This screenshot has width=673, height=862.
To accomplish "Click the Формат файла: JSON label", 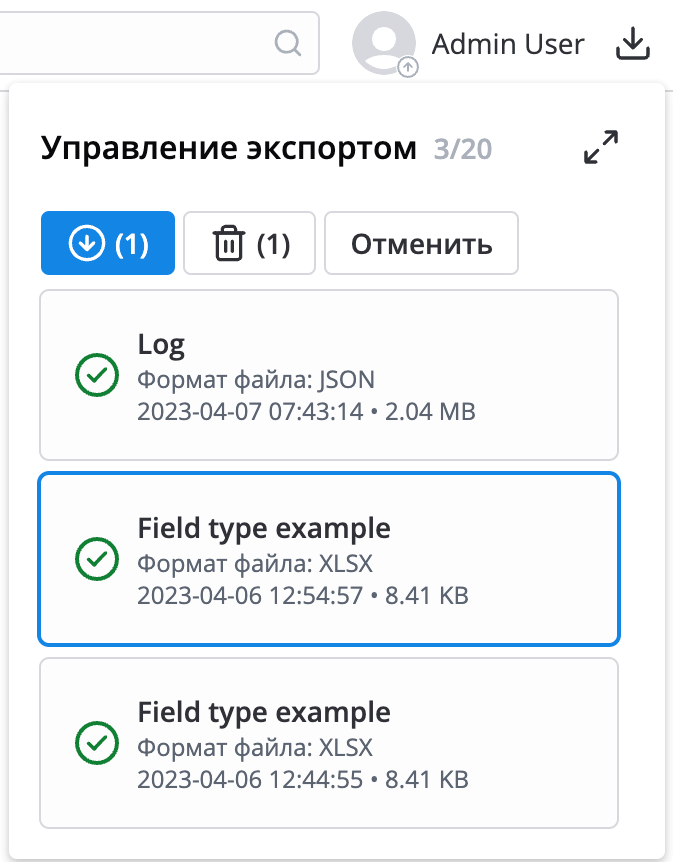I will coord(255,379).
